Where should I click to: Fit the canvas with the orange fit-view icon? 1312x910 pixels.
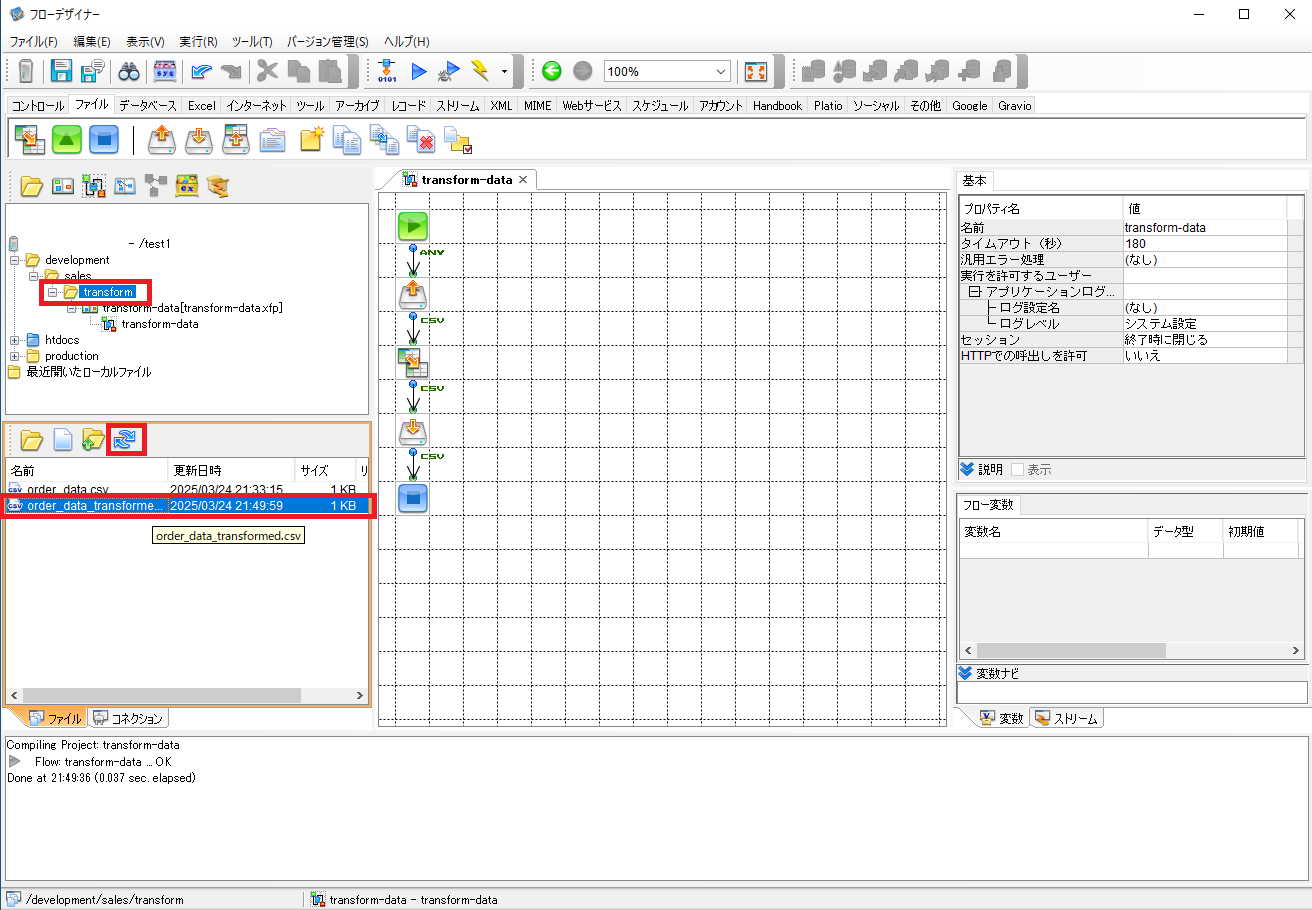coord(755,70)
